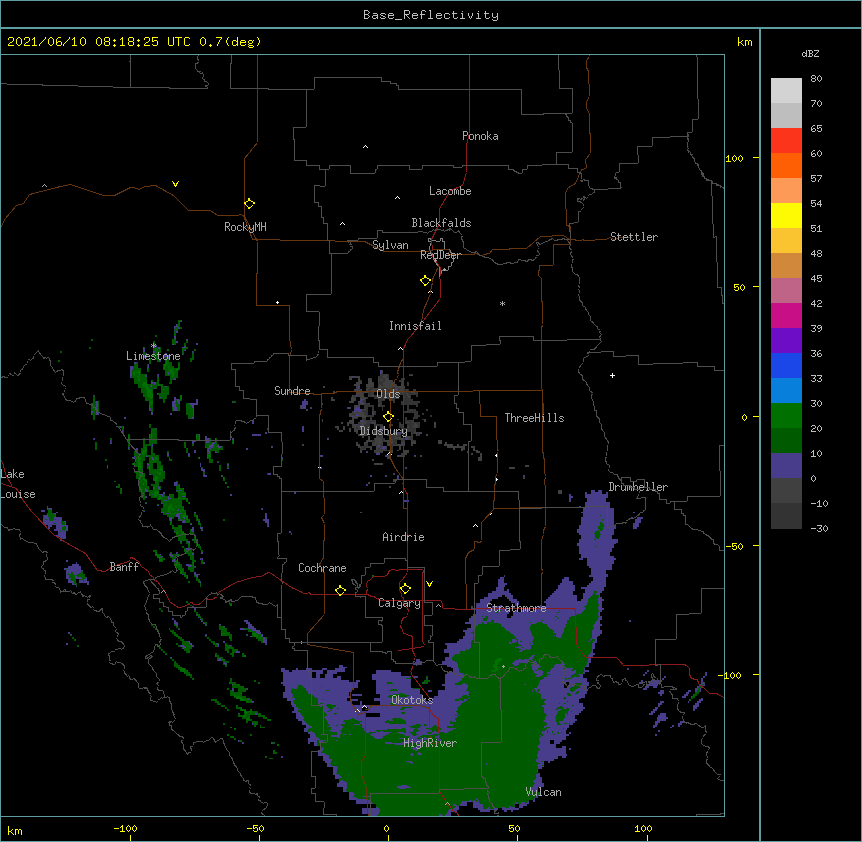Select the Vulcan label
Image resolution: width=862 pixels, height=842 pixels.
pos(543,792)
